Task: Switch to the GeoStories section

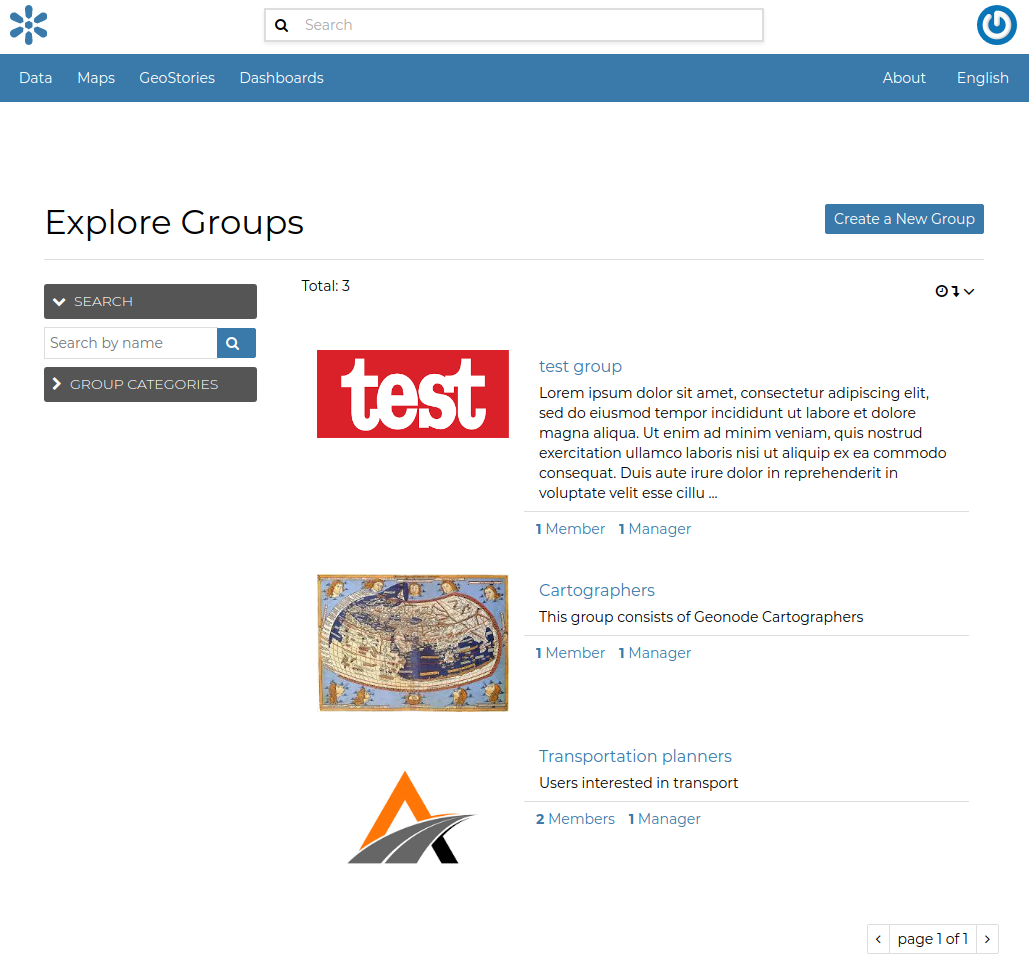Action: tap(177, 77)
